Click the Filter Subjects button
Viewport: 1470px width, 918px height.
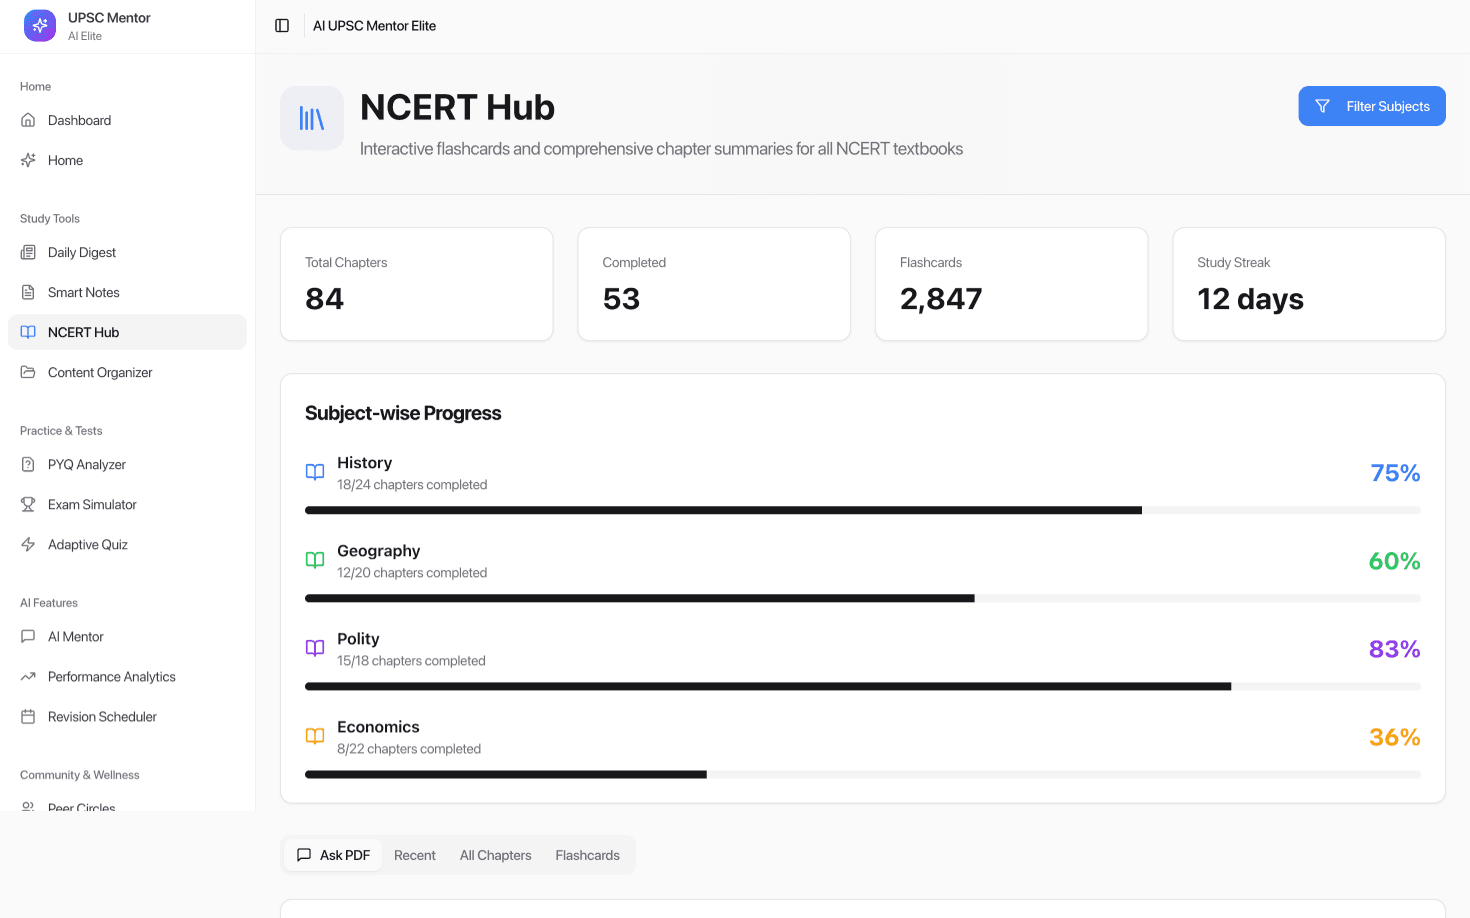pos(1372,106)
